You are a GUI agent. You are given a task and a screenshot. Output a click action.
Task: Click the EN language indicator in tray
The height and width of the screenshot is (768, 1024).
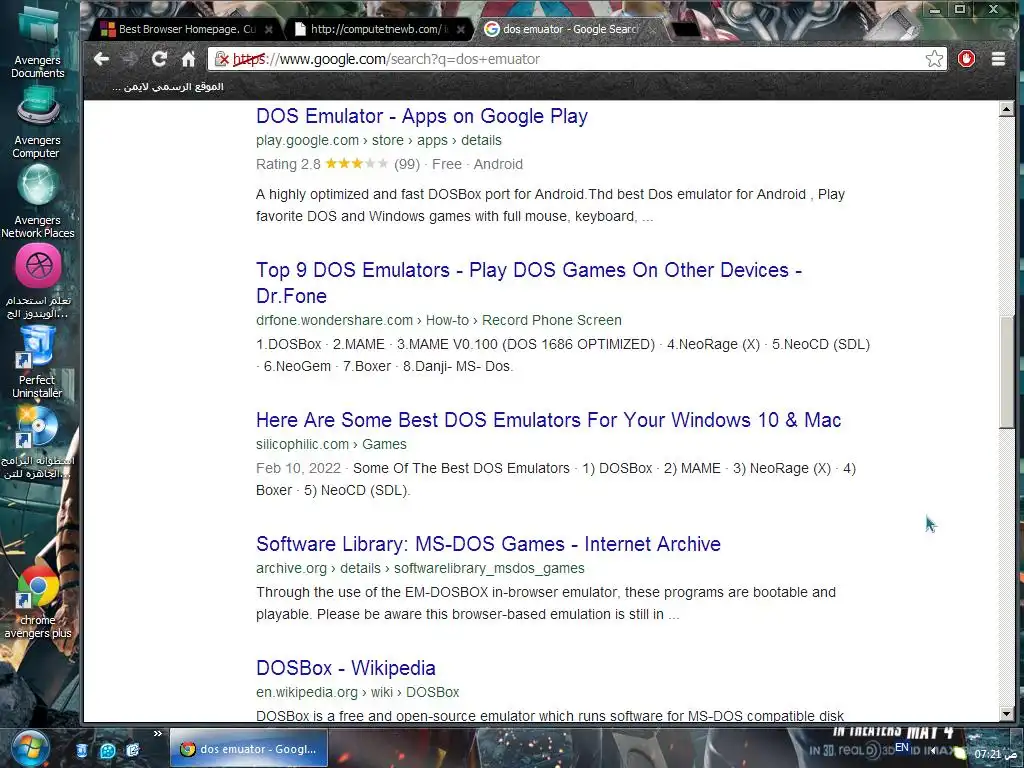[902, 747]
